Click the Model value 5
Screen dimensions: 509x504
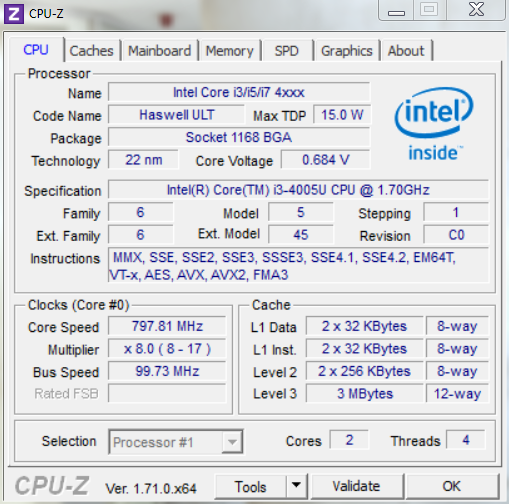click(x=301, y=212)
